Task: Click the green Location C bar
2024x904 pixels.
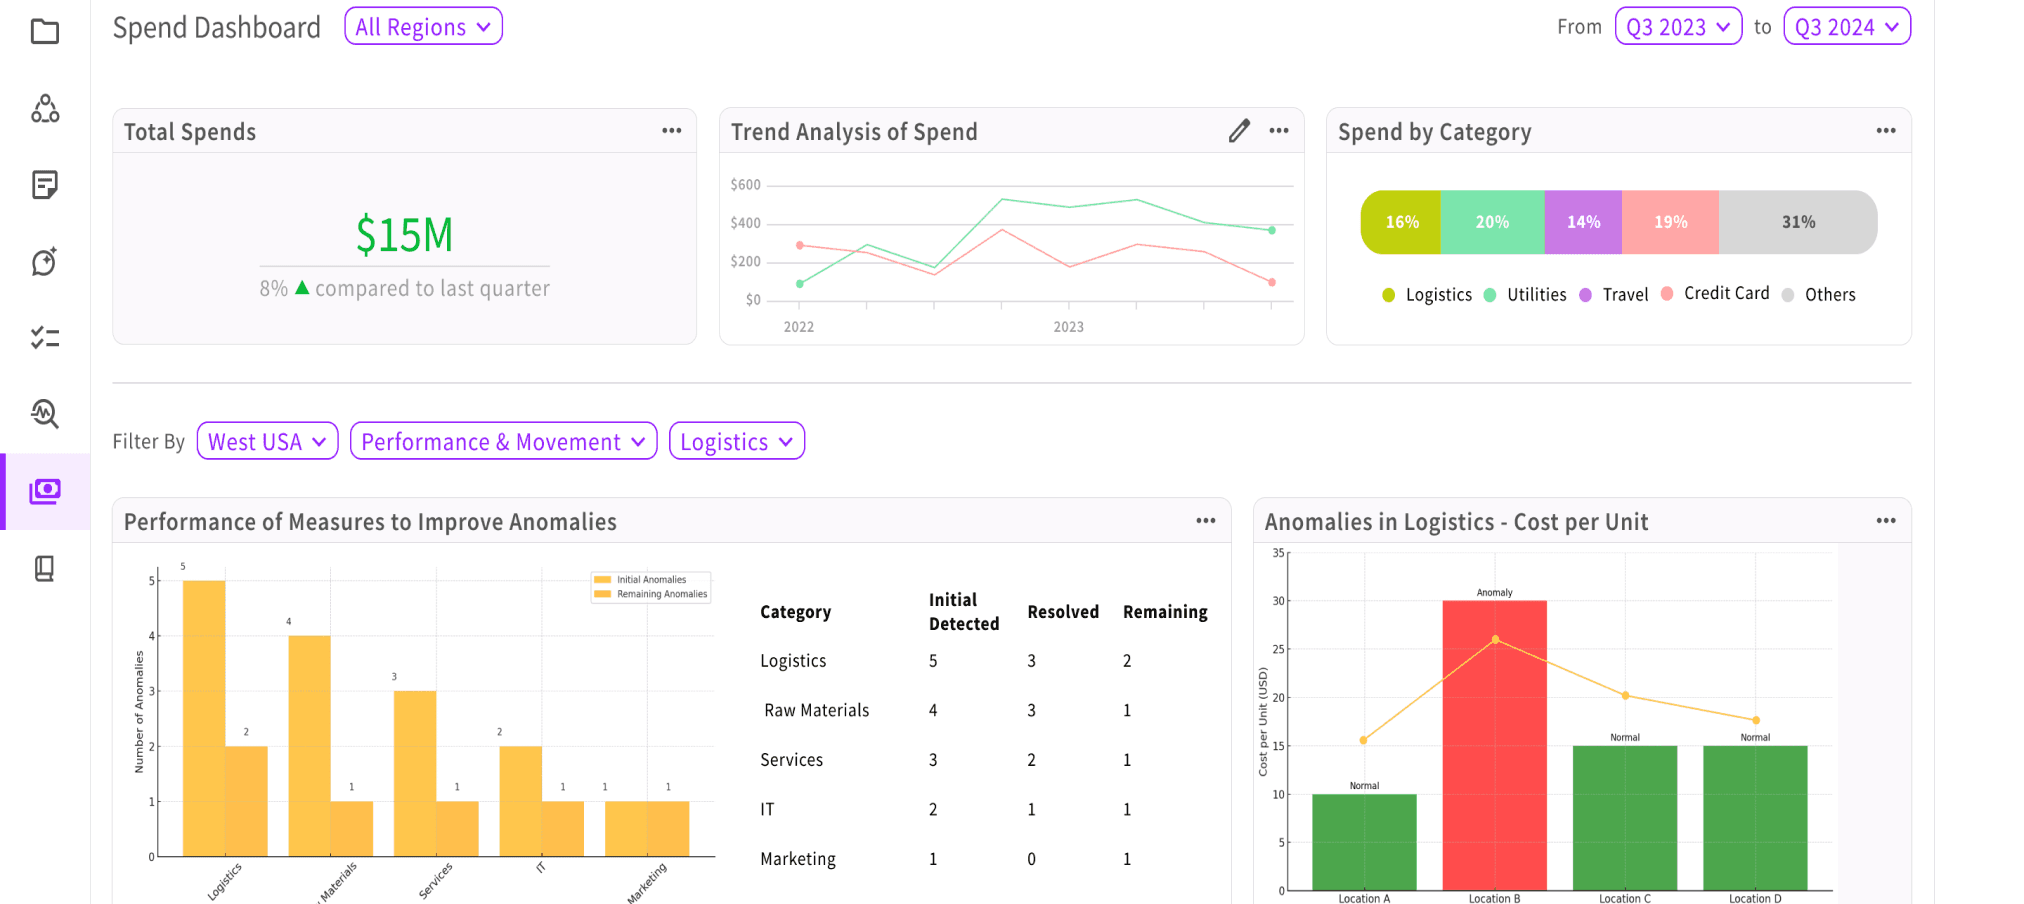Action: point(1625,818)
